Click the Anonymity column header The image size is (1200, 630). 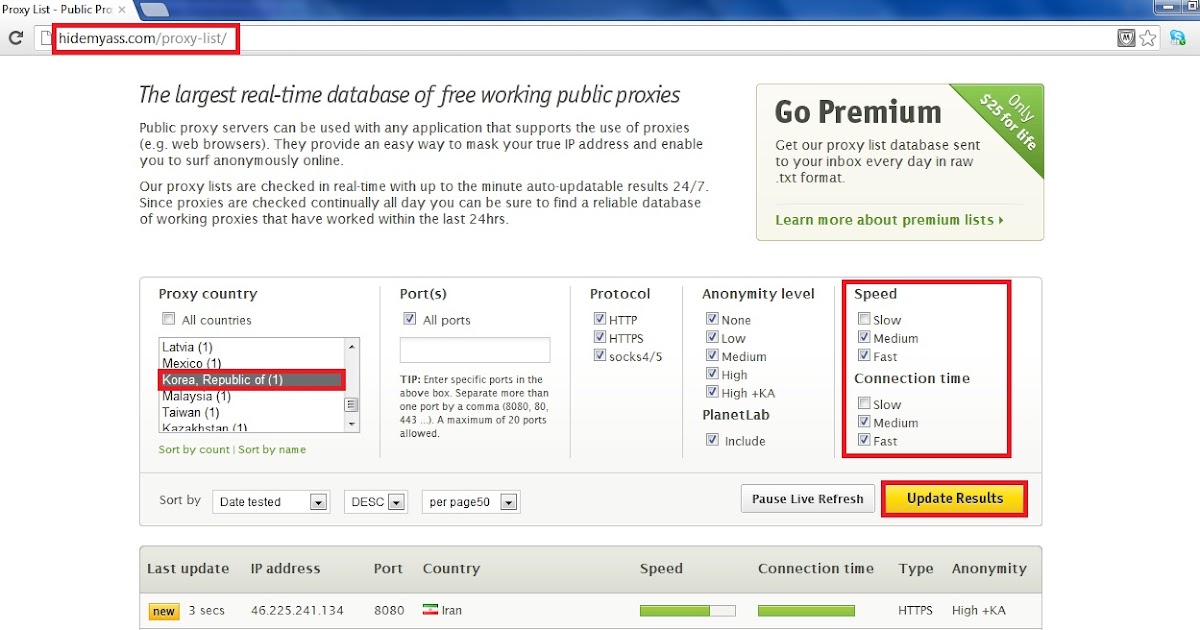(989, 568)
